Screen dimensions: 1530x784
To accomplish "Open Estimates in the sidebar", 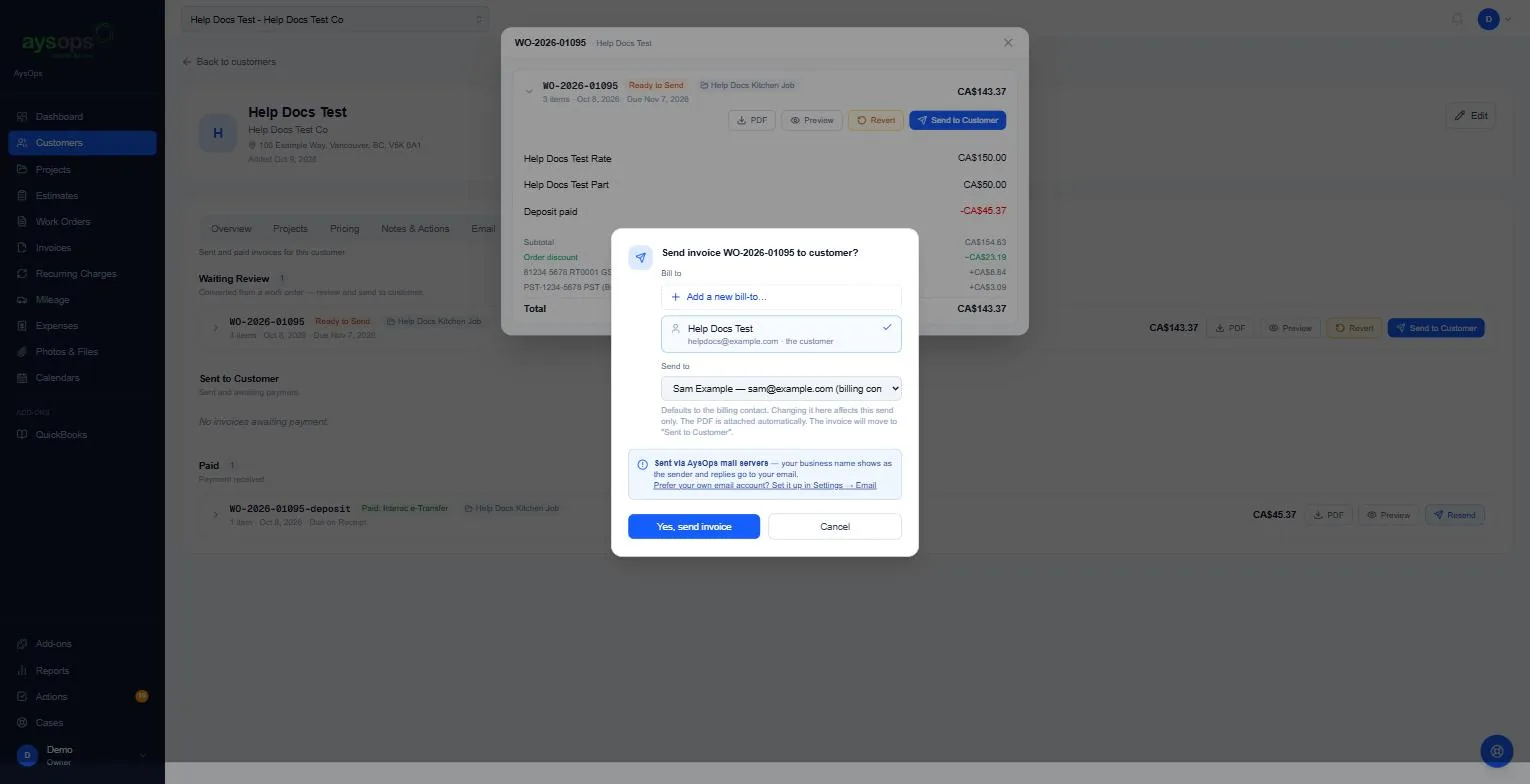I will pos(82,196).
